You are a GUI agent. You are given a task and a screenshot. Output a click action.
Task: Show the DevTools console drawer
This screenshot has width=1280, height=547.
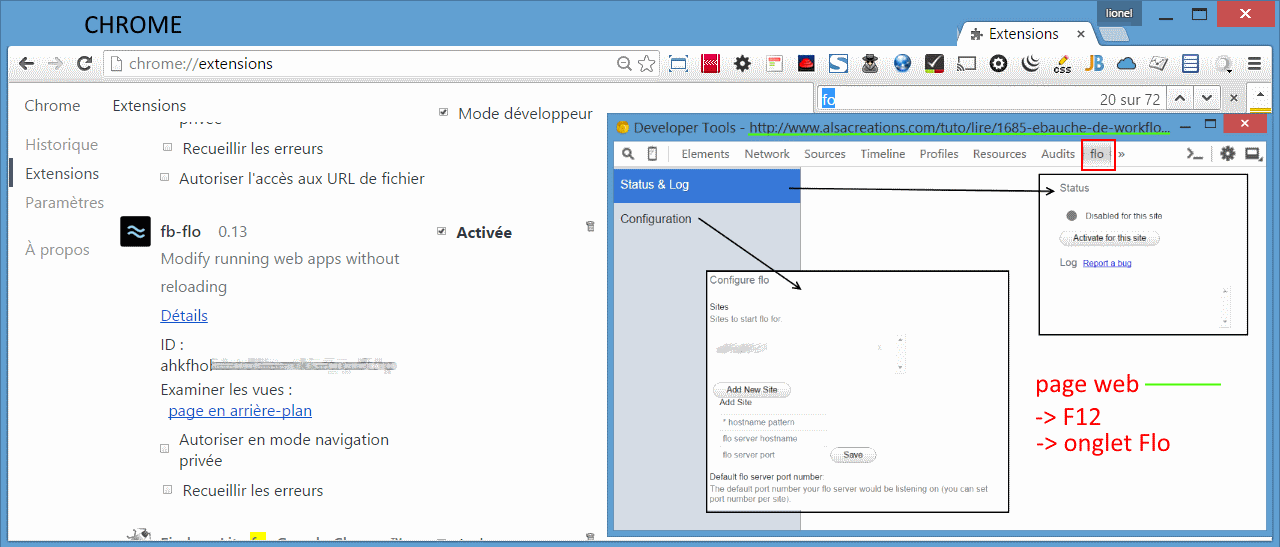[1194, 154]
